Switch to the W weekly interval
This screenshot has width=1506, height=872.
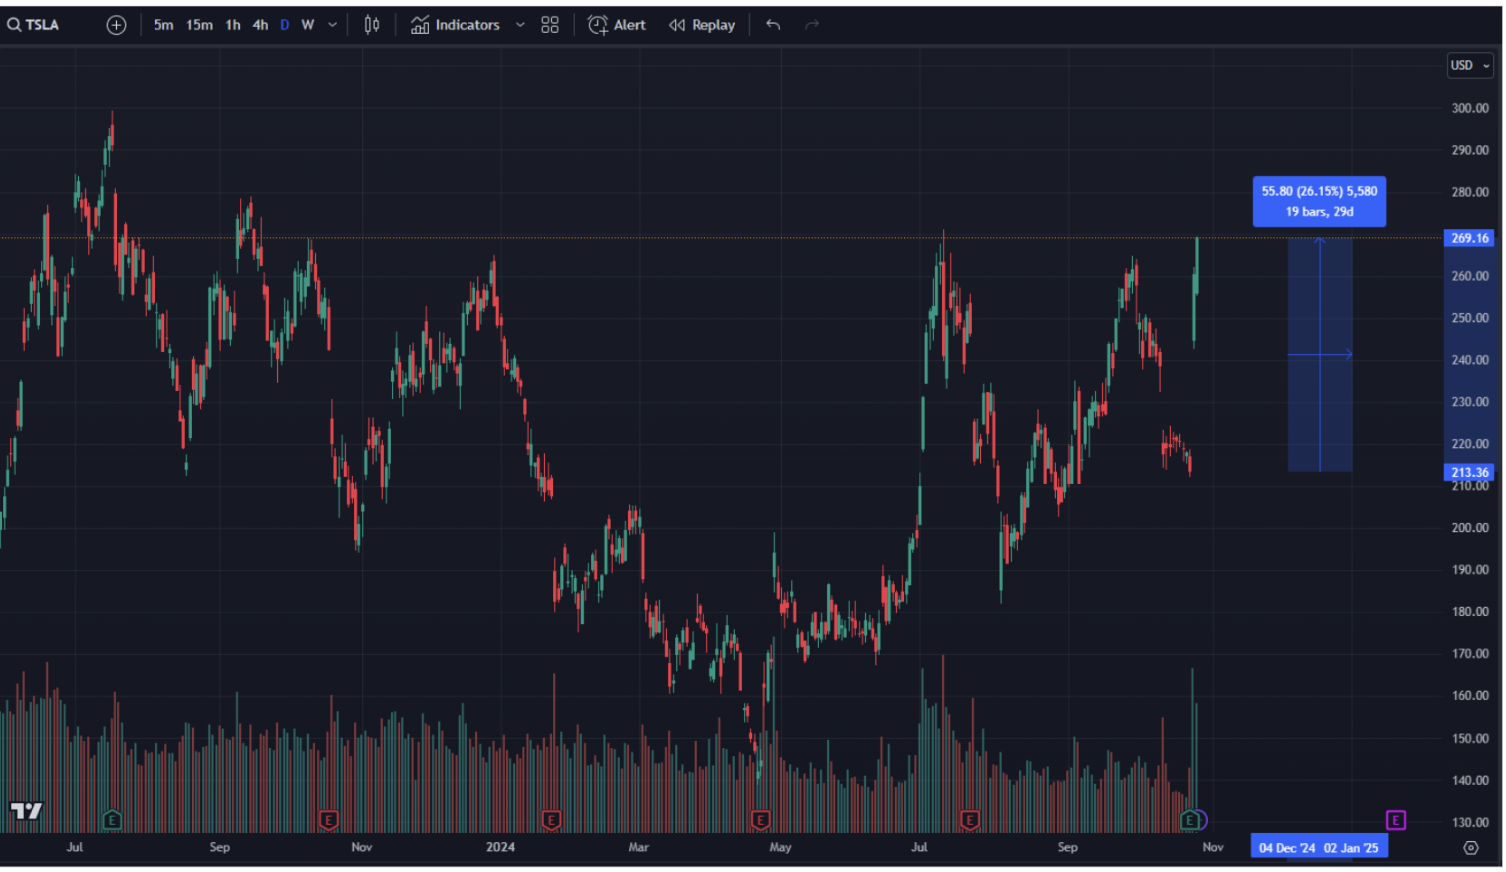point(308,25)
